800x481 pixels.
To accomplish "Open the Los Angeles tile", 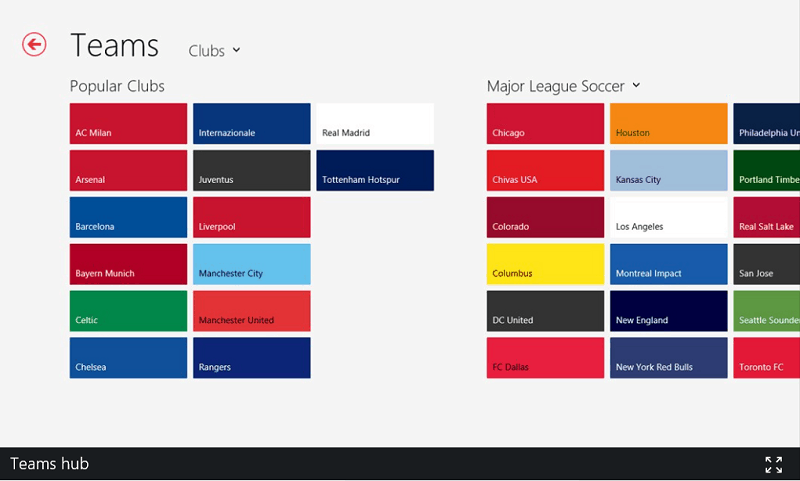I will pos(669,217).
